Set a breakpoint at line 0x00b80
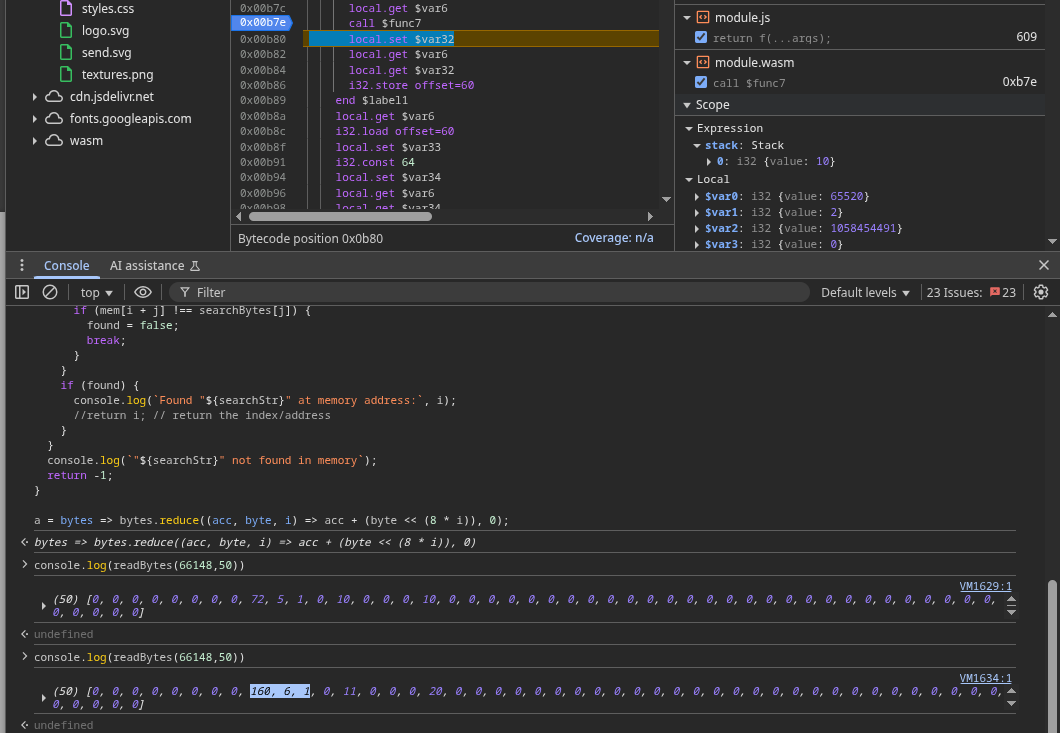Screen dimensions: 1060x733 262,39
